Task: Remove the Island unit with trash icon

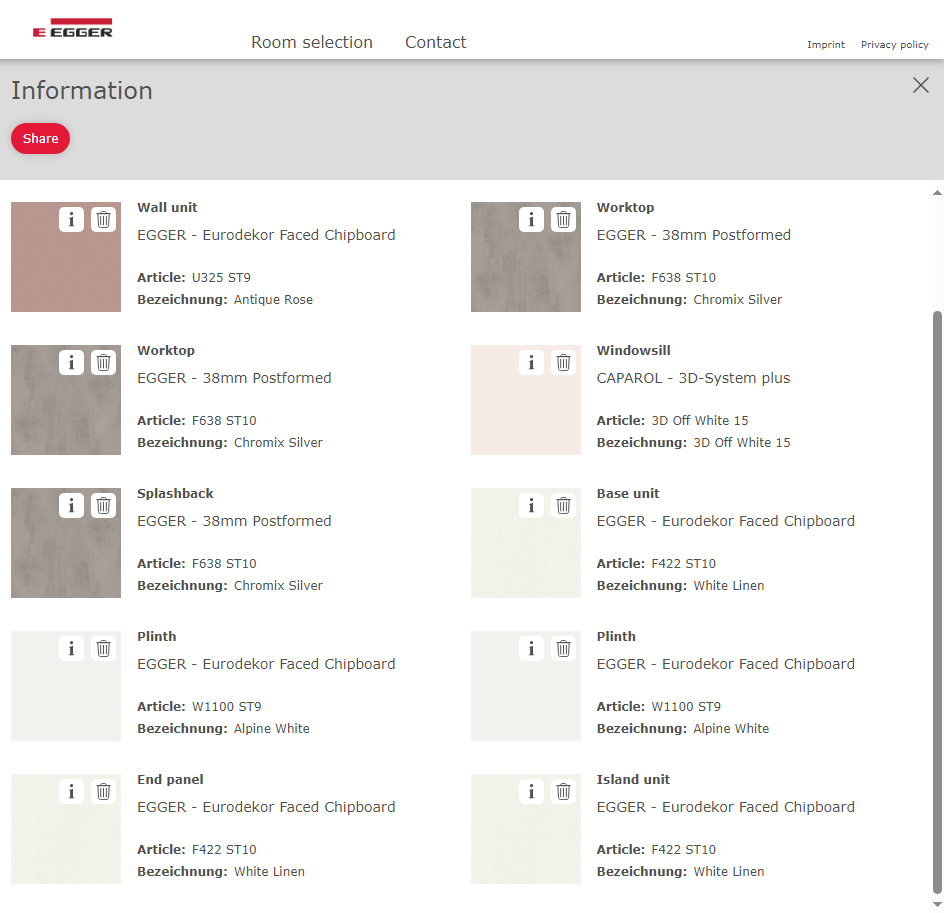Action: pos(563,791)
